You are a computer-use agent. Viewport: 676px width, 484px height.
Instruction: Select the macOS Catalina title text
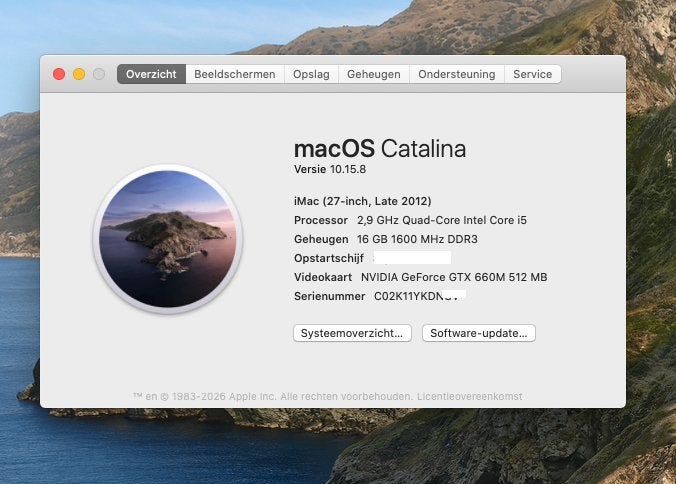380,149
